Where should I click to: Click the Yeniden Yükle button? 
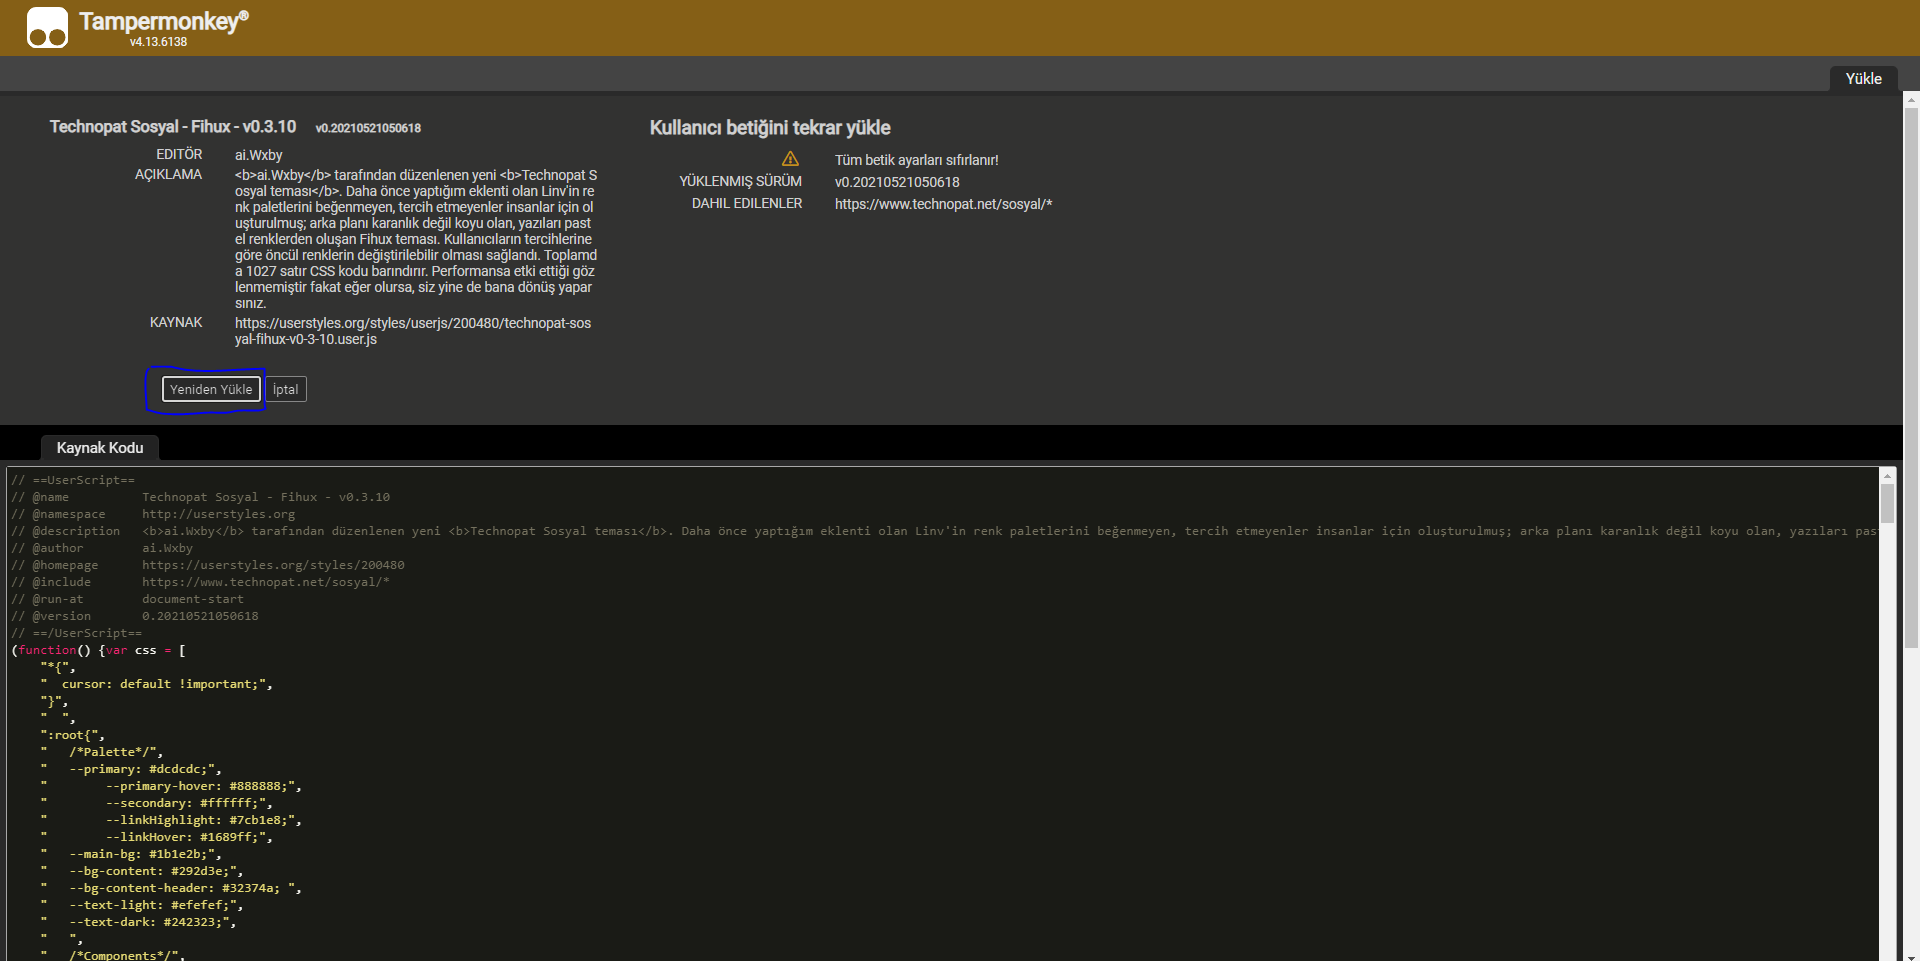coord(211,389)
